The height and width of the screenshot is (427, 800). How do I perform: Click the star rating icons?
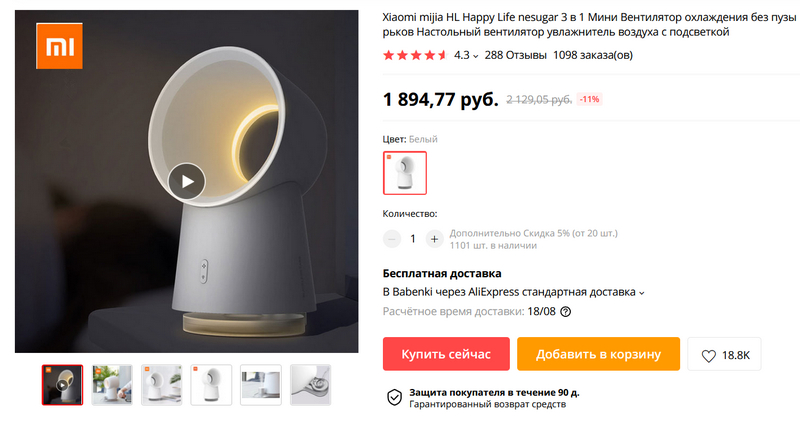(x=415, y=55)
